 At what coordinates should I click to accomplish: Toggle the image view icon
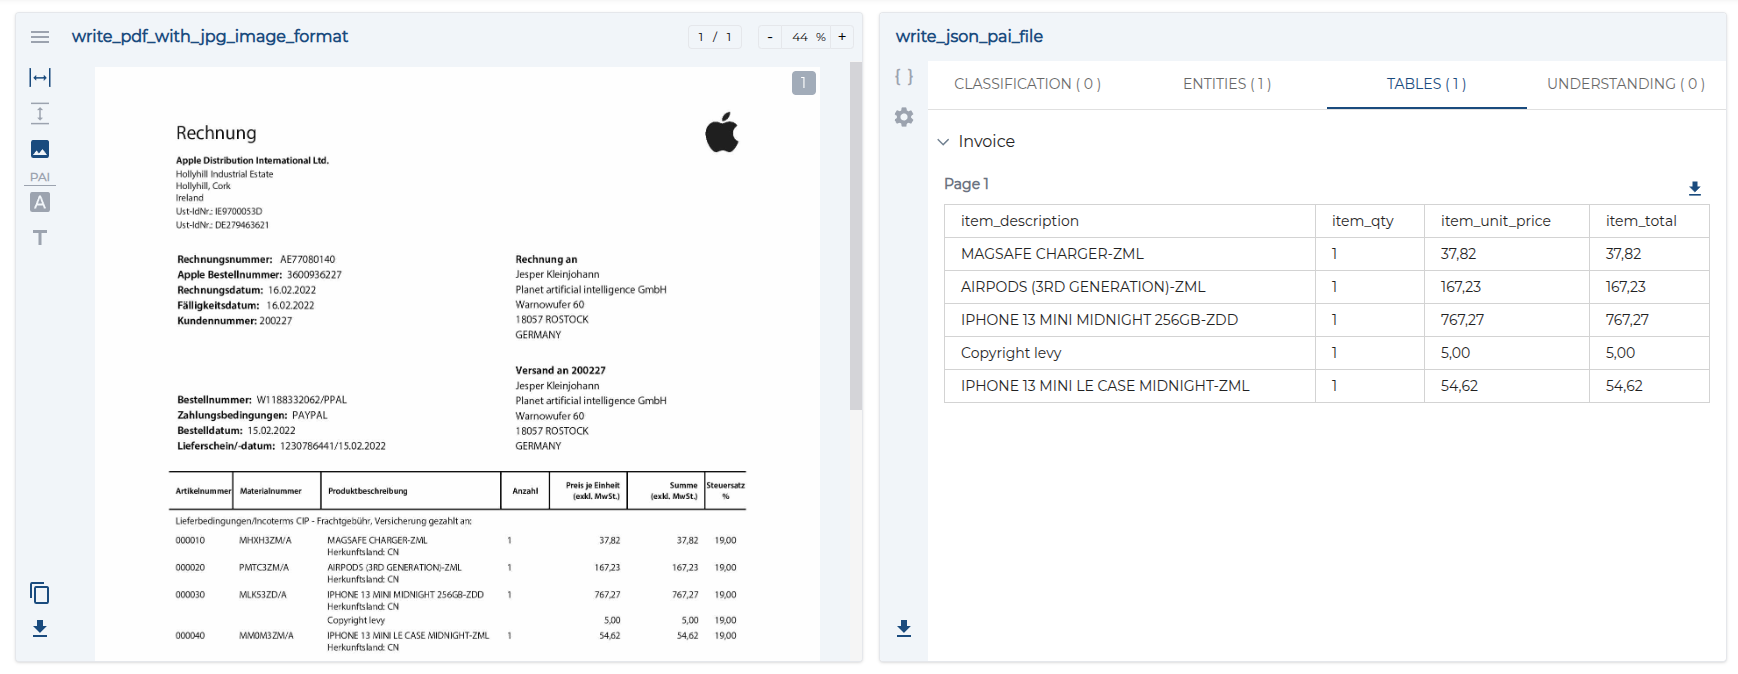(40, 149)
